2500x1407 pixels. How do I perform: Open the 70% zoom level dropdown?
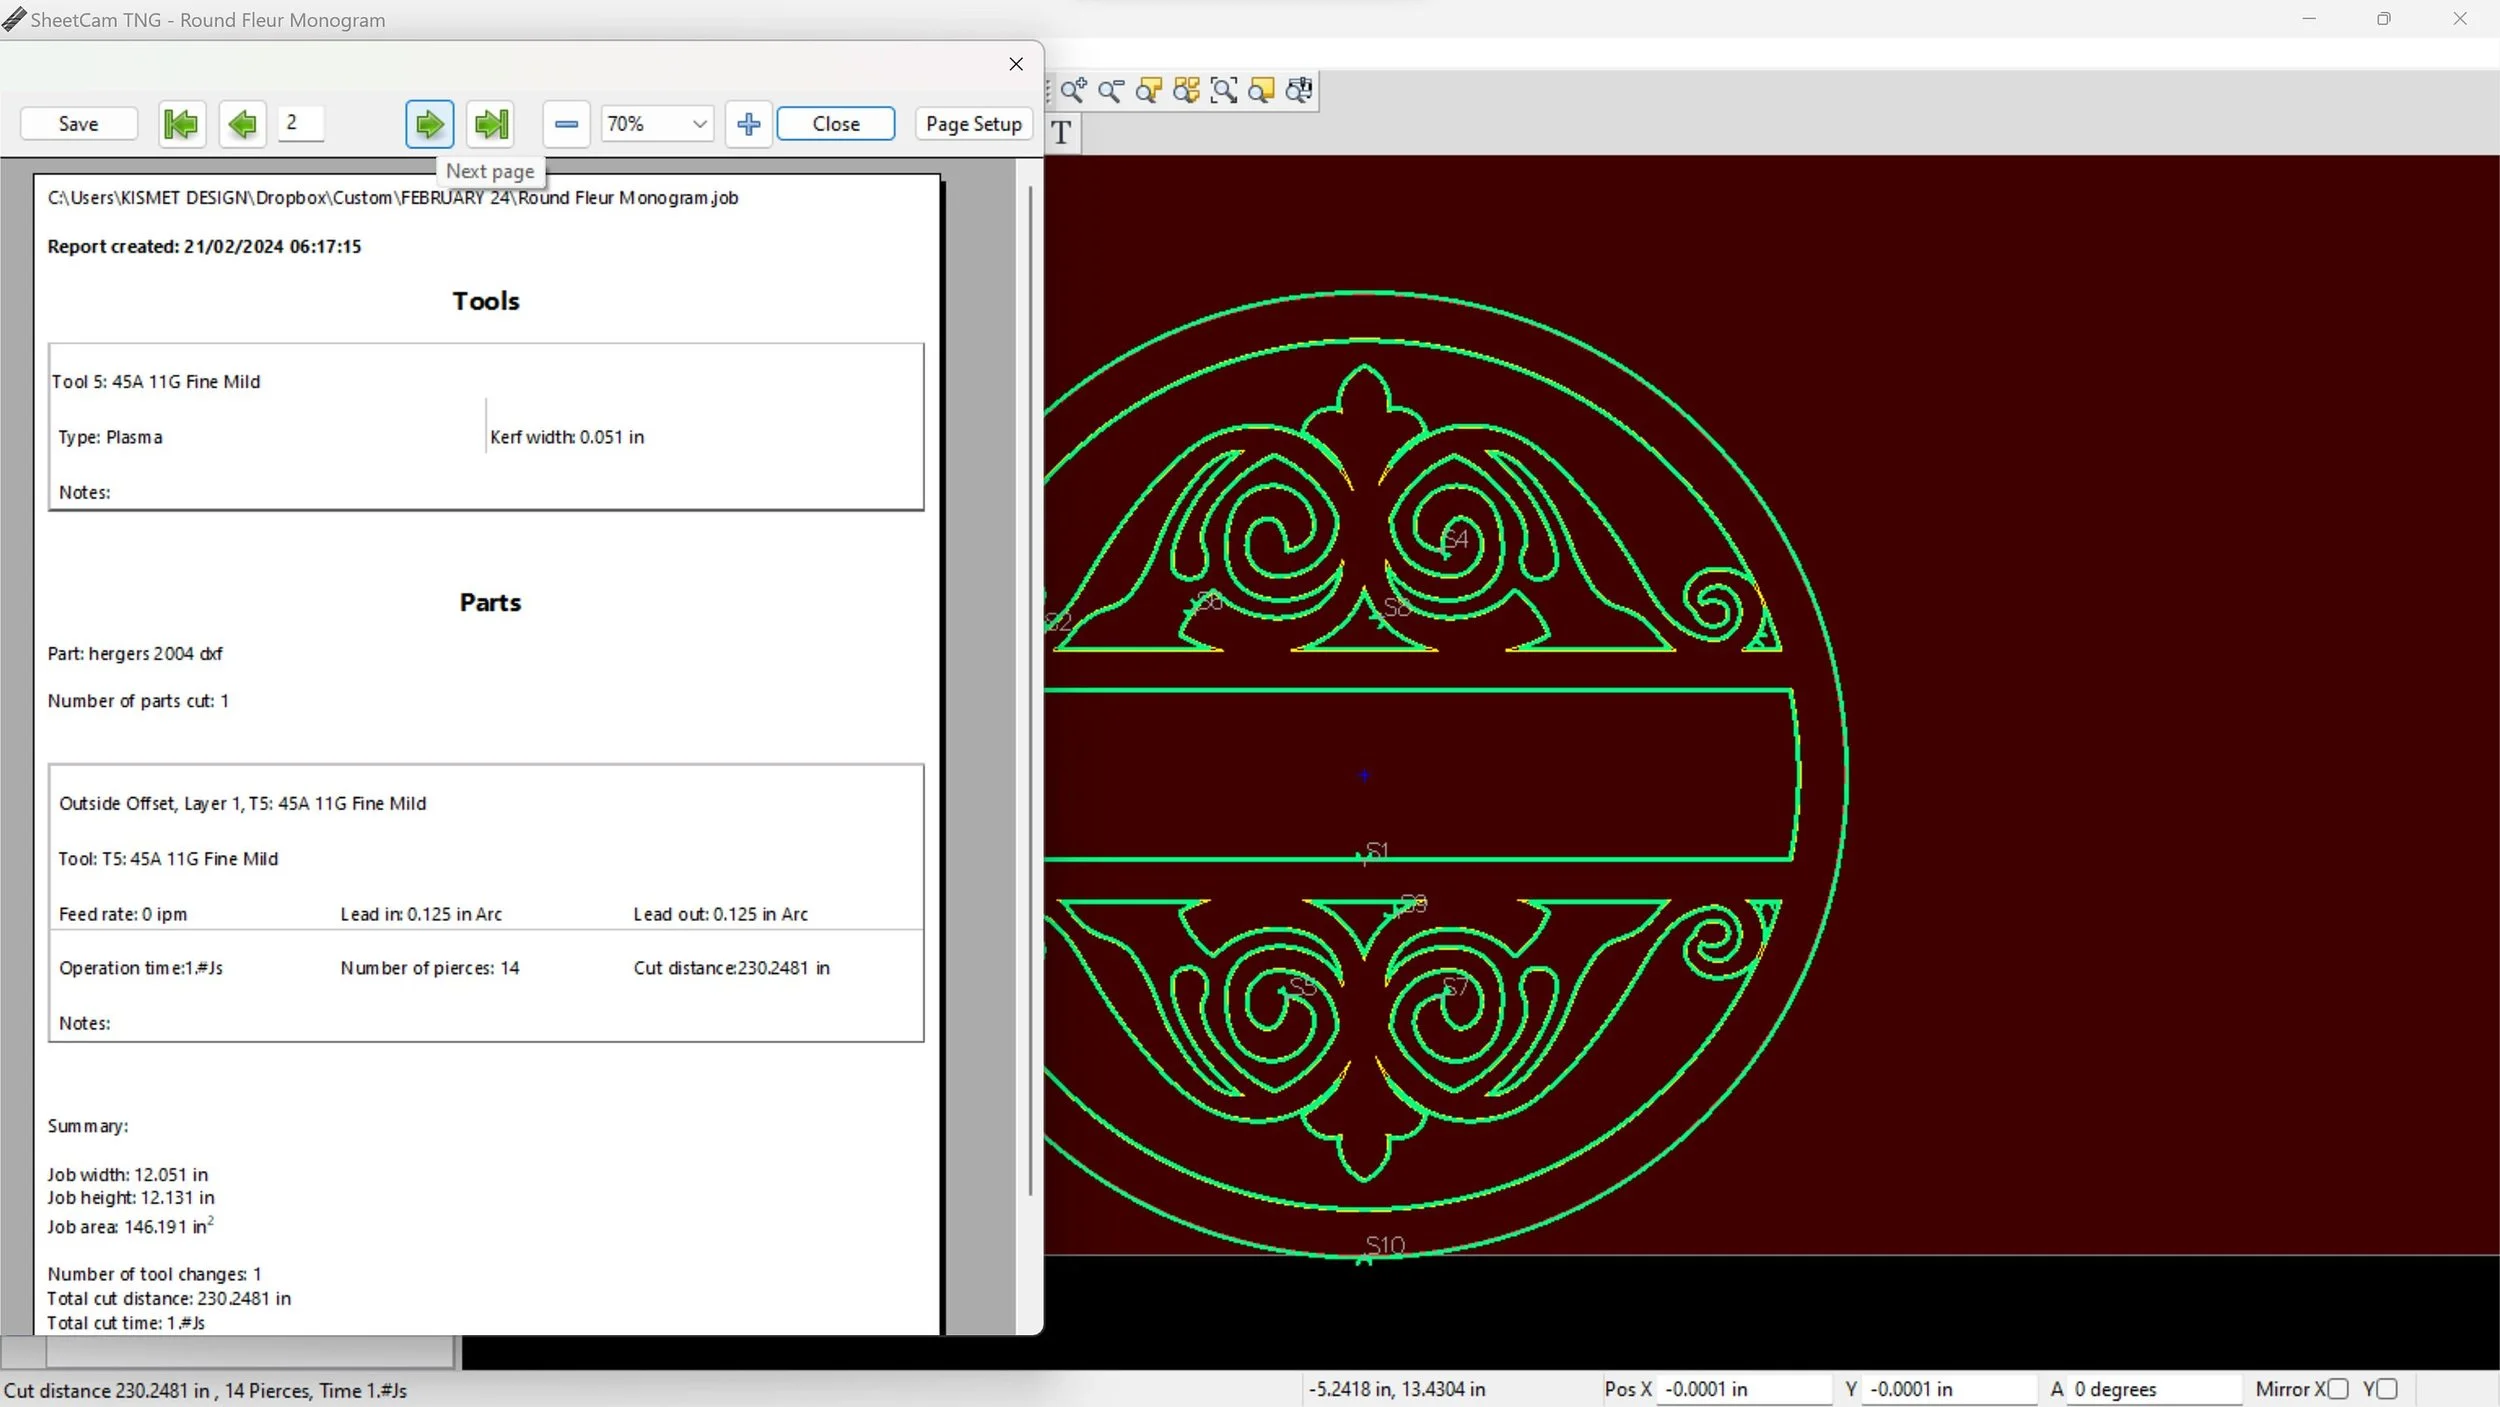(x=699, y=124)
